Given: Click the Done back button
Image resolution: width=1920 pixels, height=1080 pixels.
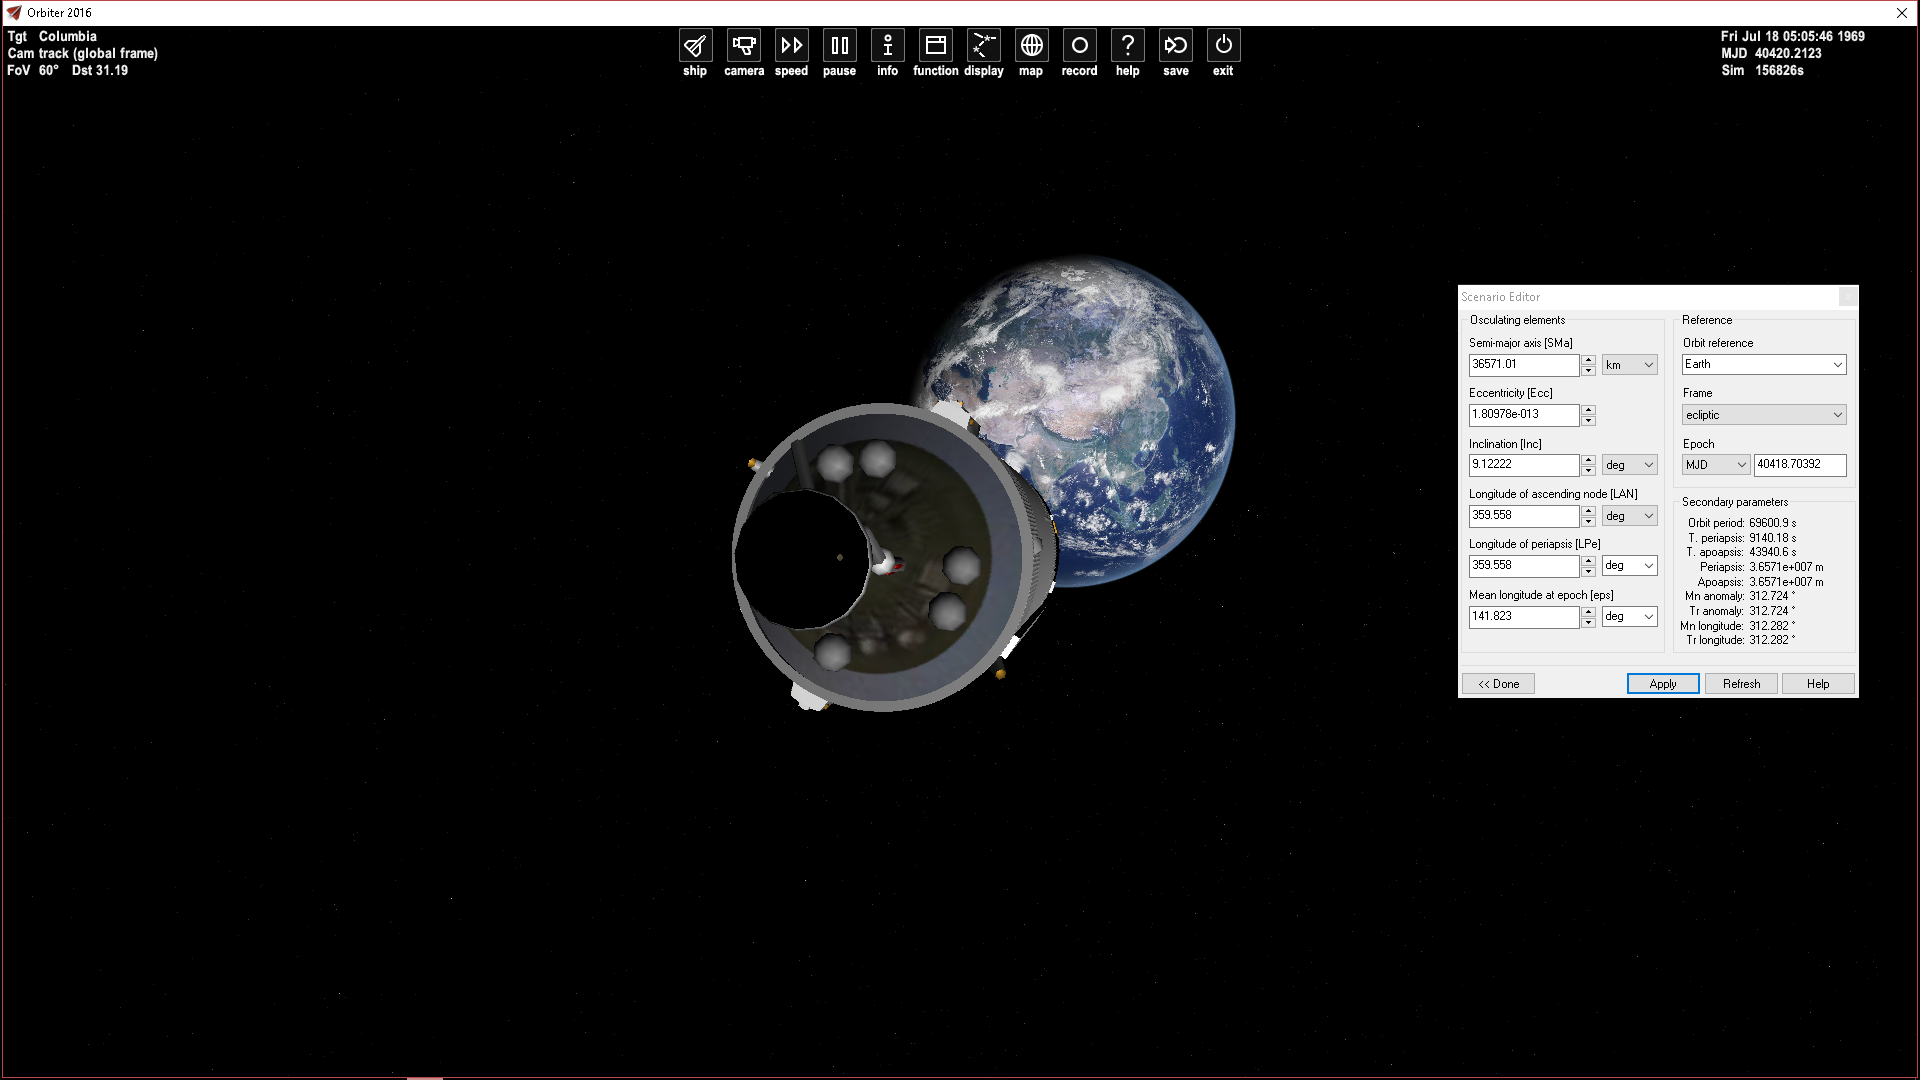Looking at the screenshot, I should pyautogui.click(x=1498, y=684).
